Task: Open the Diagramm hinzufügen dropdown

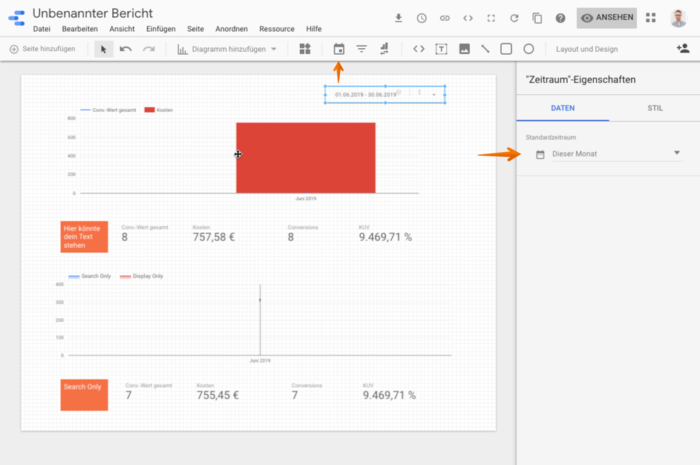Action: 227,49
